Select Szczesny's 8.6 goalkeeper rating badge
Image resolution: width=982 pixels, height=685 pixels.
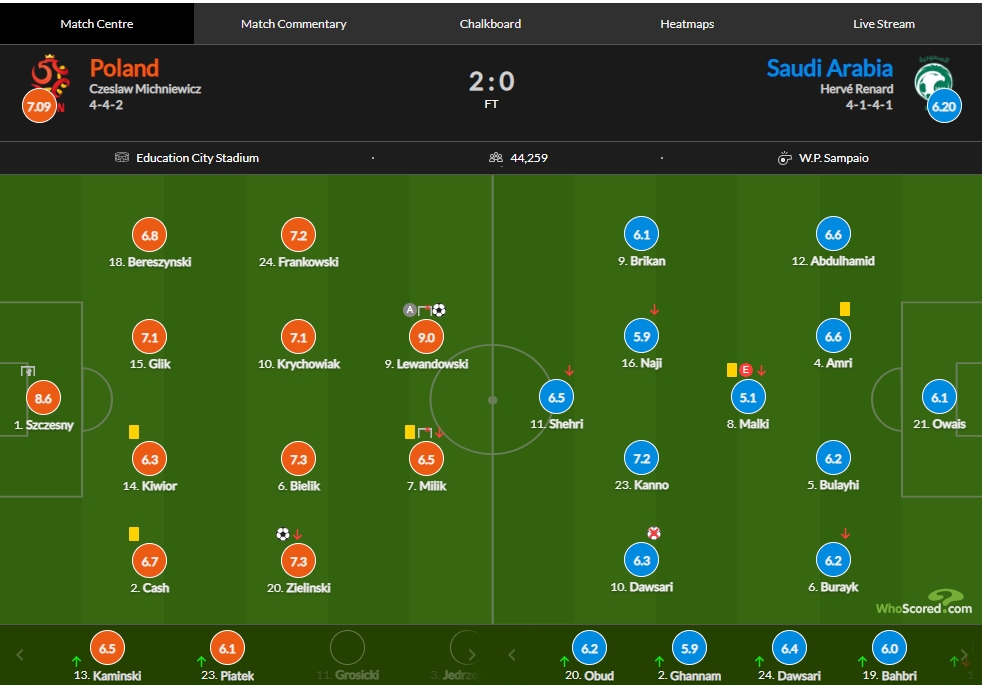(x=43, y=398)
